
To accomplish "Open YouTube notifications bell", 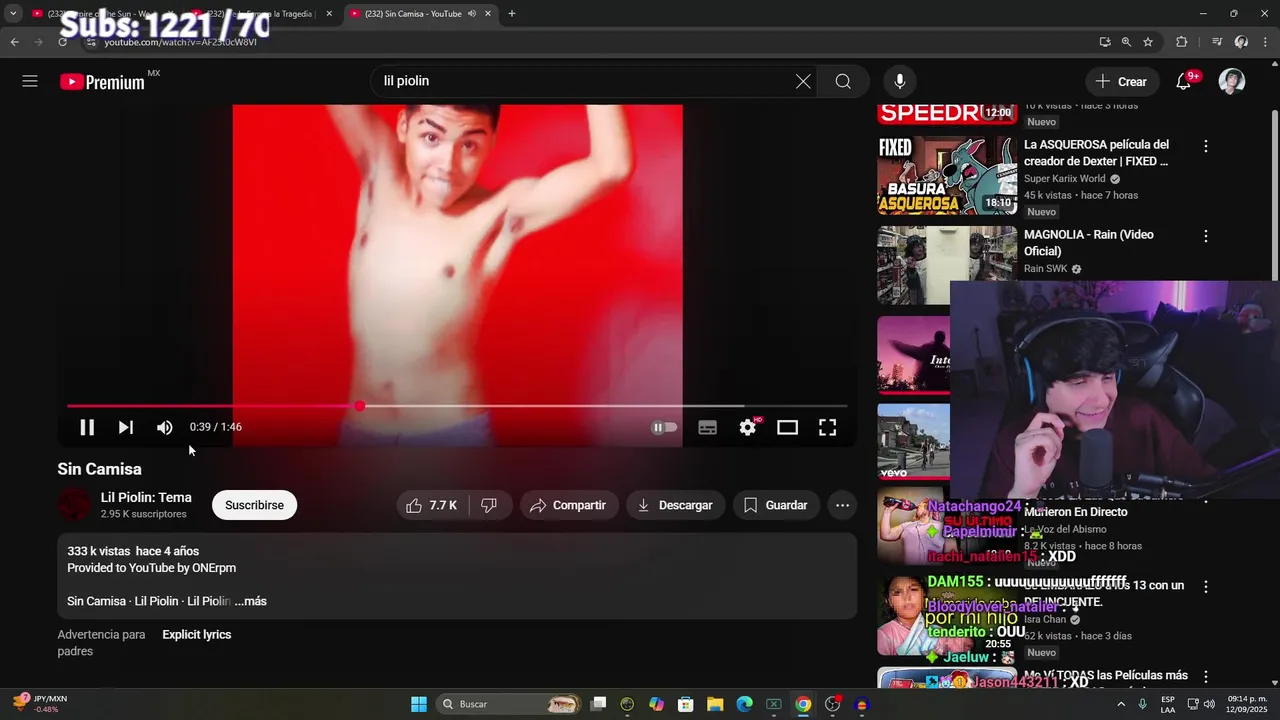I will click(1184, 81).
